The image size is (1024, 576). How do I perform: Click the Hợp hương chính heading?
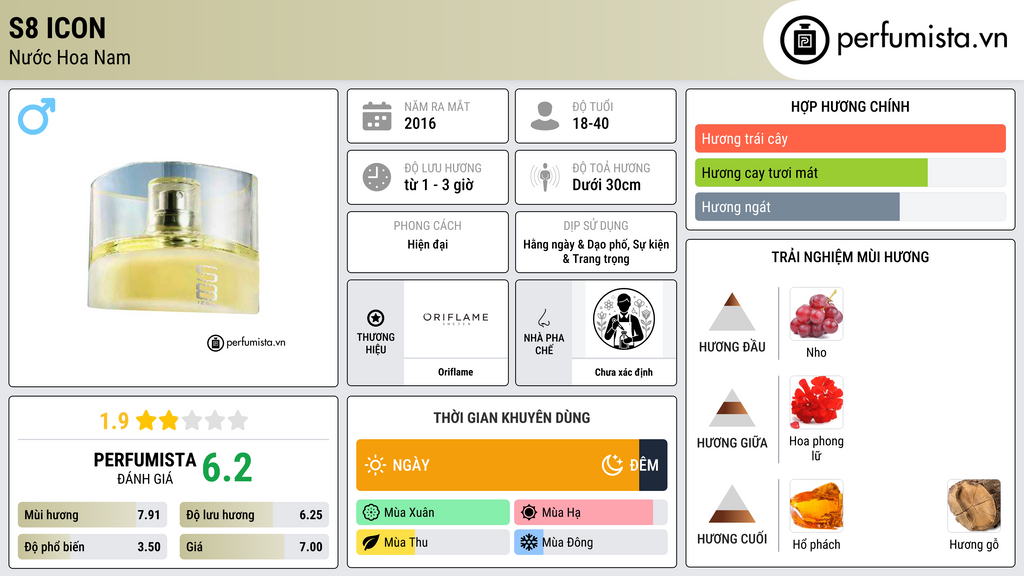[850, 106]
